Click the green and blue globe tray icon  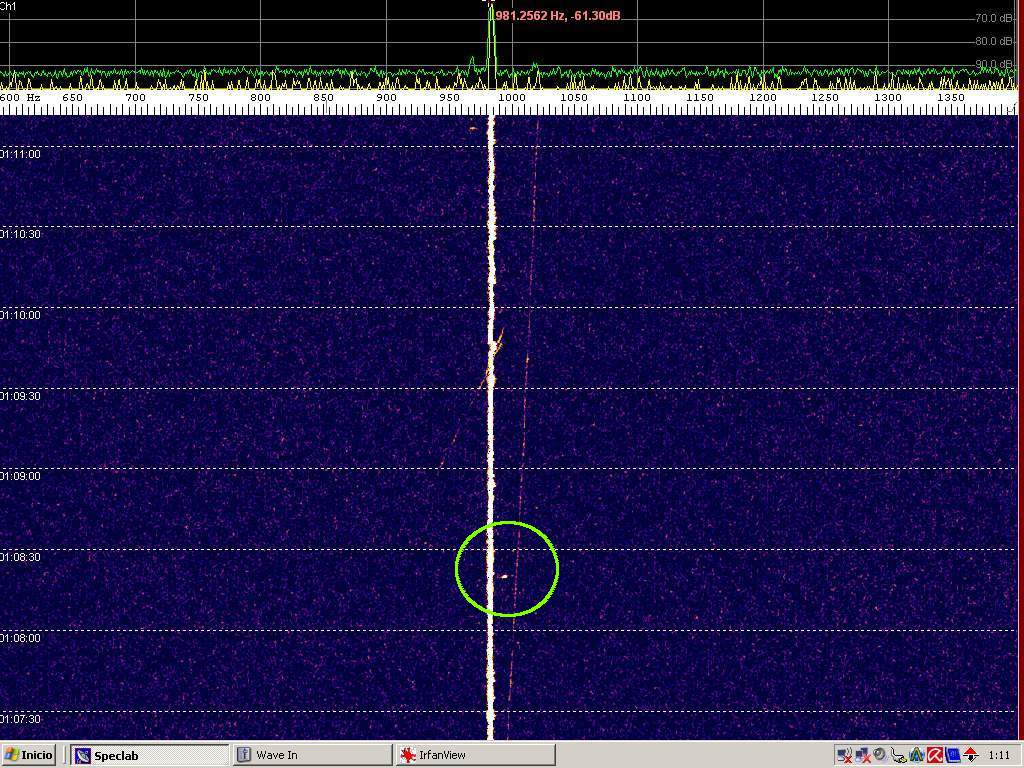coord(916,755)
